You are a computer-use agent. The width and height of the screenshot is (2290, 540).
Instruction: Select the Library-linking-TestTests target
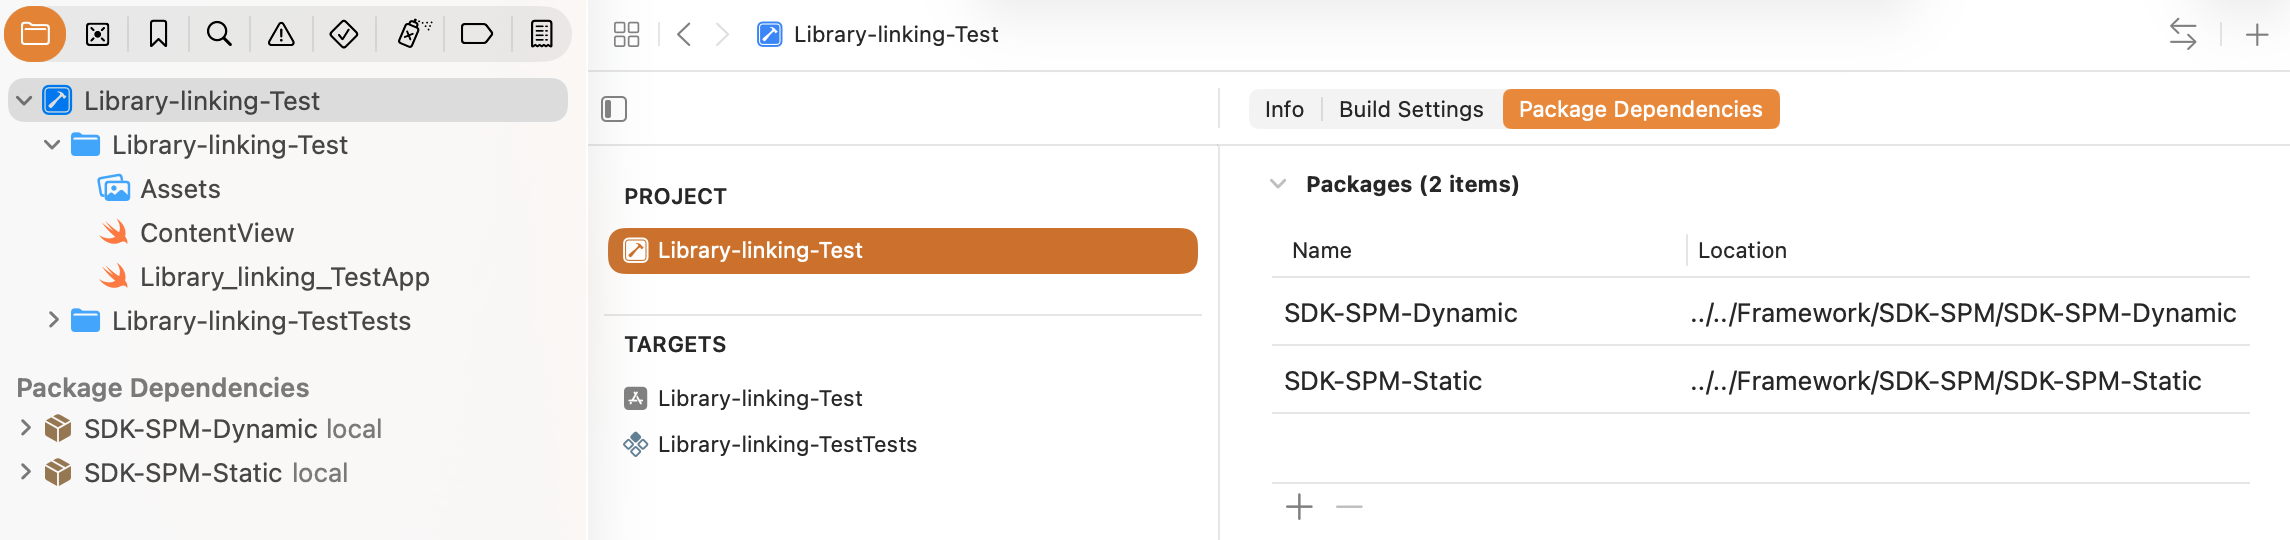coord(787,444)
